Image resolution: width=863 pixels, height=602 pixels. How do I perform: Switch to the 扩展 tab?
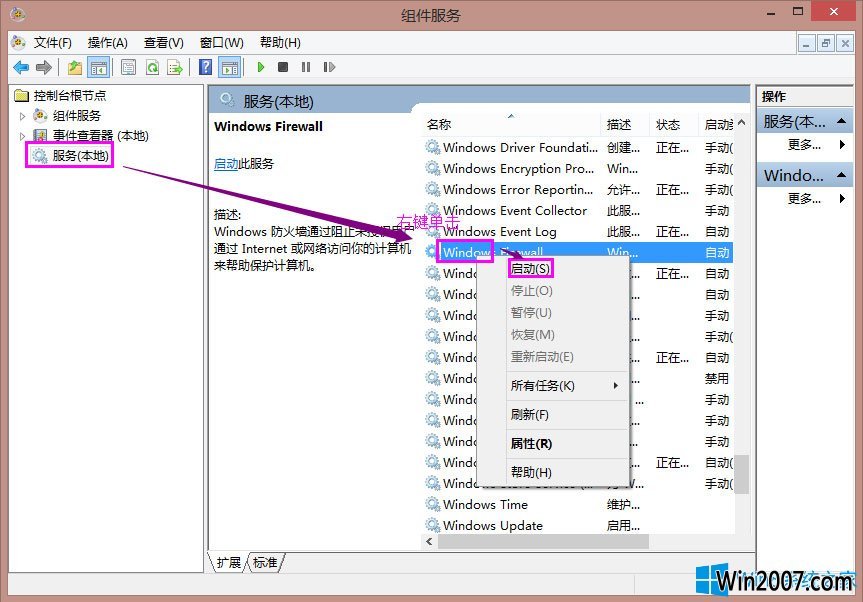click(x=228, y=562)
